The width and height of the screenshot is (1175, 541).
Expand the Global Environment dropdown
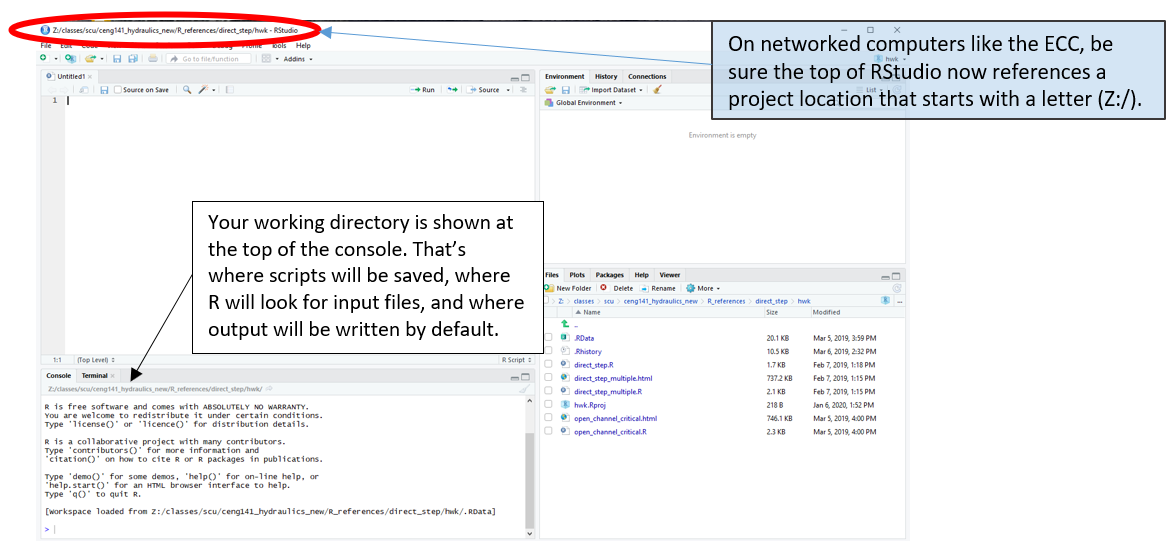(x=588, y=103)
